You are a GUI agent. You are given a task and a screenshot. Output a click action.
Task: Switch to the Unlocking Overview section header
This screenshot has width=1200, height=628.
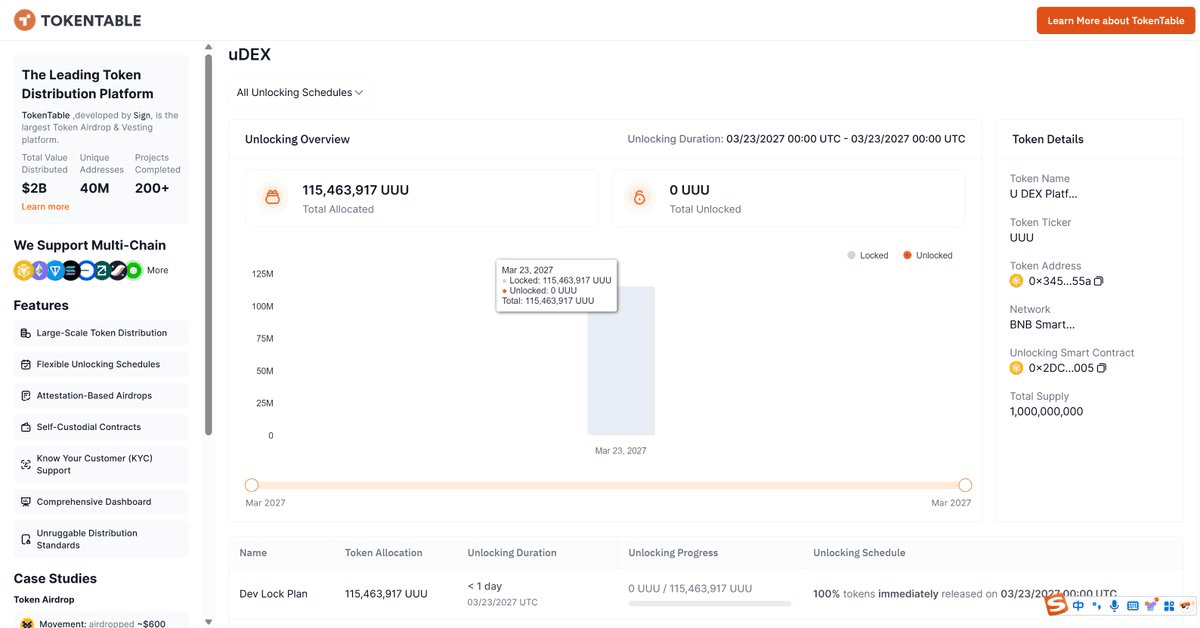(295, 139)
